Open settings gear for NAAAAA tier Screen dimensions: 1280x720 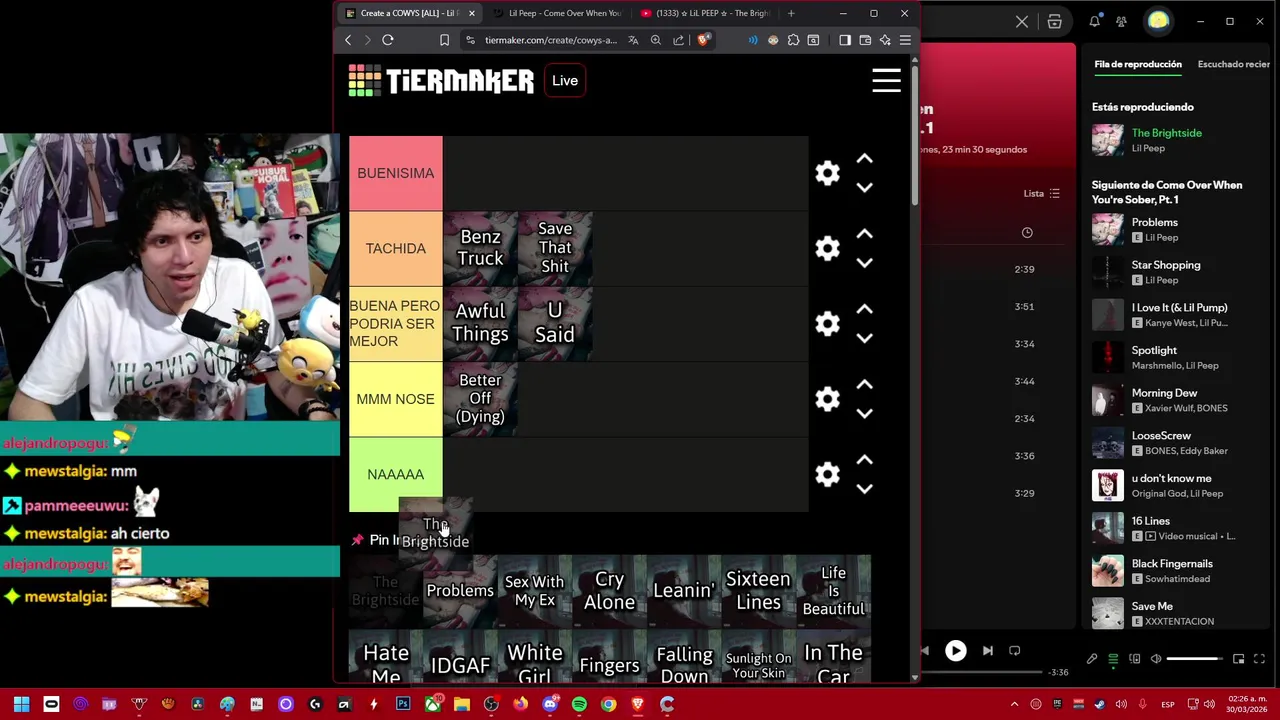(x=827, y=474)
